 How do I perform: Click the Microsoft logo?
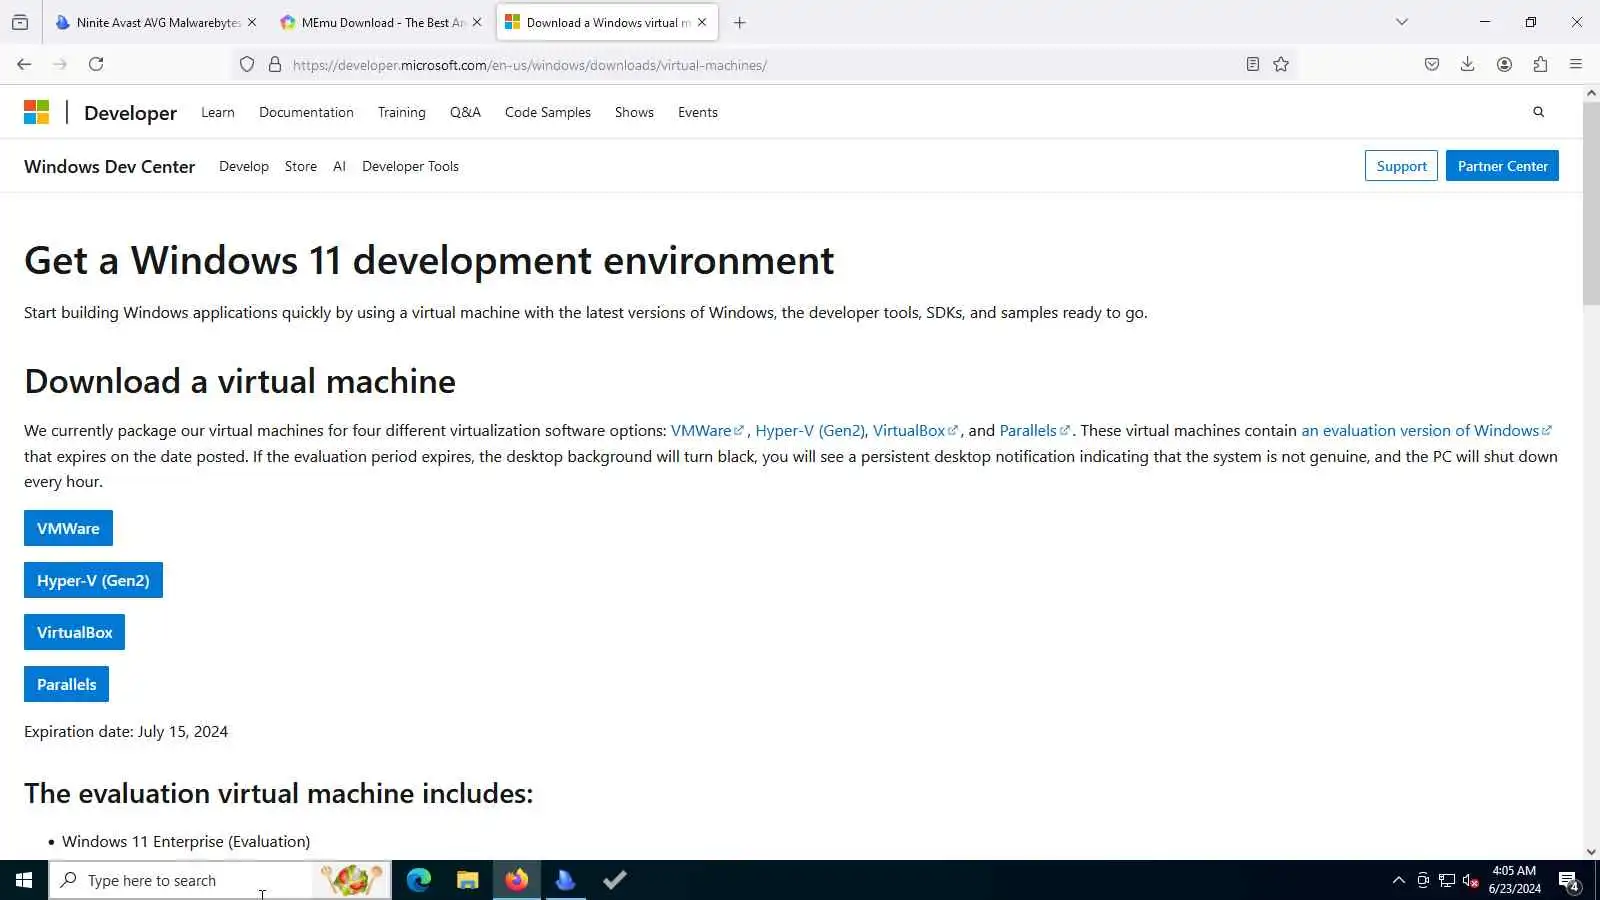36,112
